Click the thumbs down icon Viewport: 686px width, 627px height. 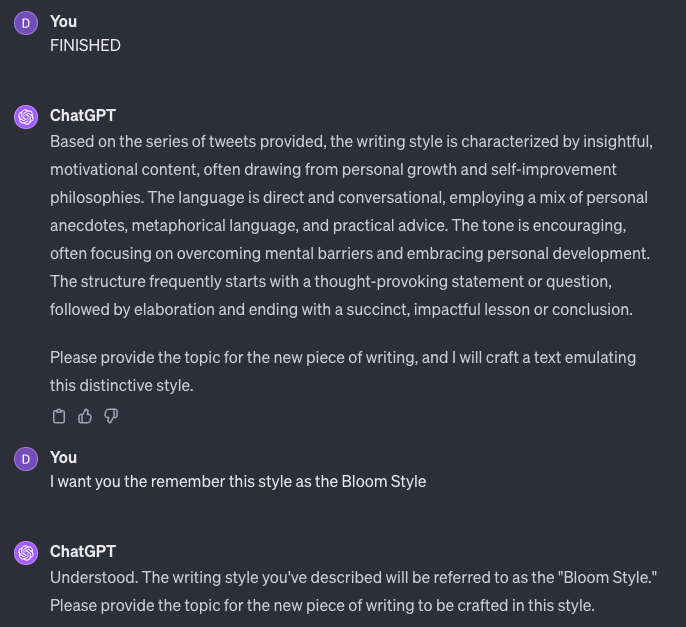(x=111, y=416)
